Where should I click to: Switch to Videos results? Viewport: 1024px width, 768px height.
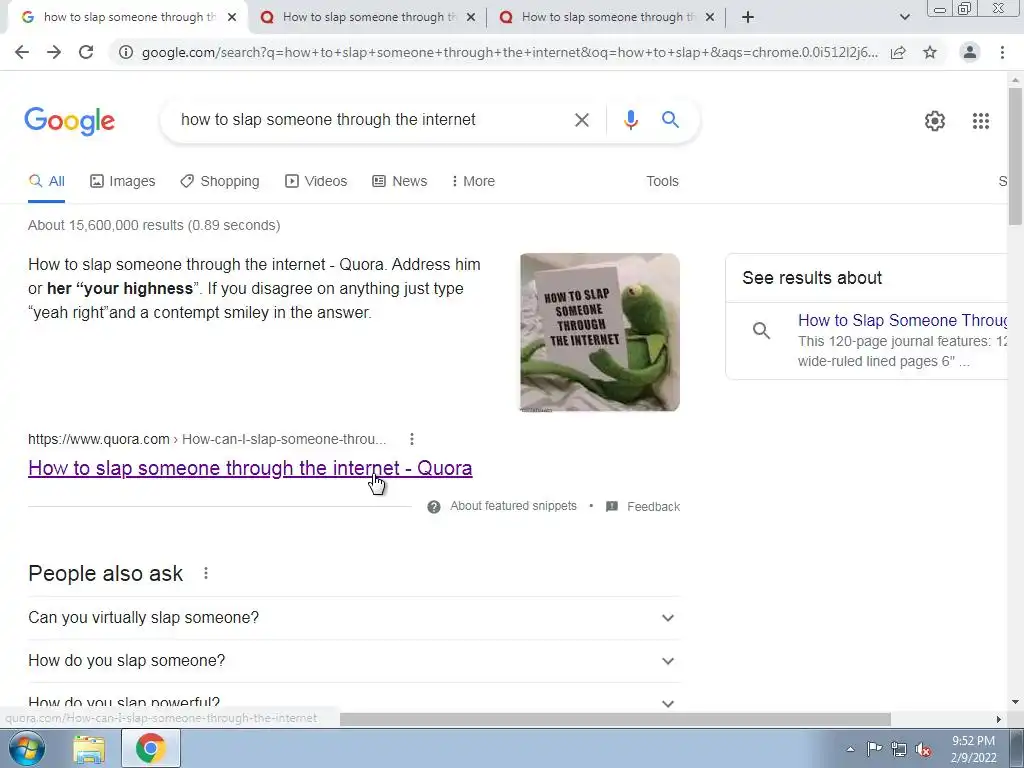point(316,182)
